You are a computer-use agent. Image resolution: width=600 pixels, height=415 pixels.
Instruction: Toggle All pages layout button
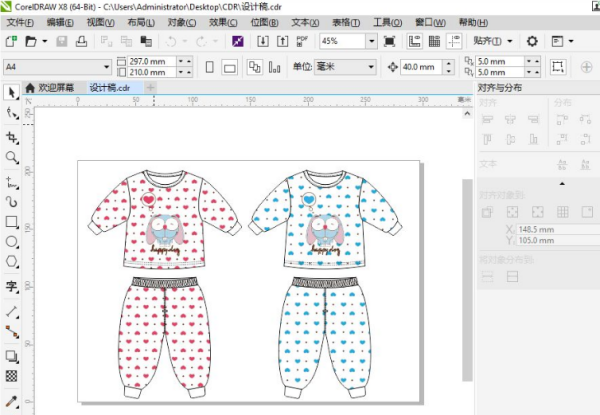point(255,67)
